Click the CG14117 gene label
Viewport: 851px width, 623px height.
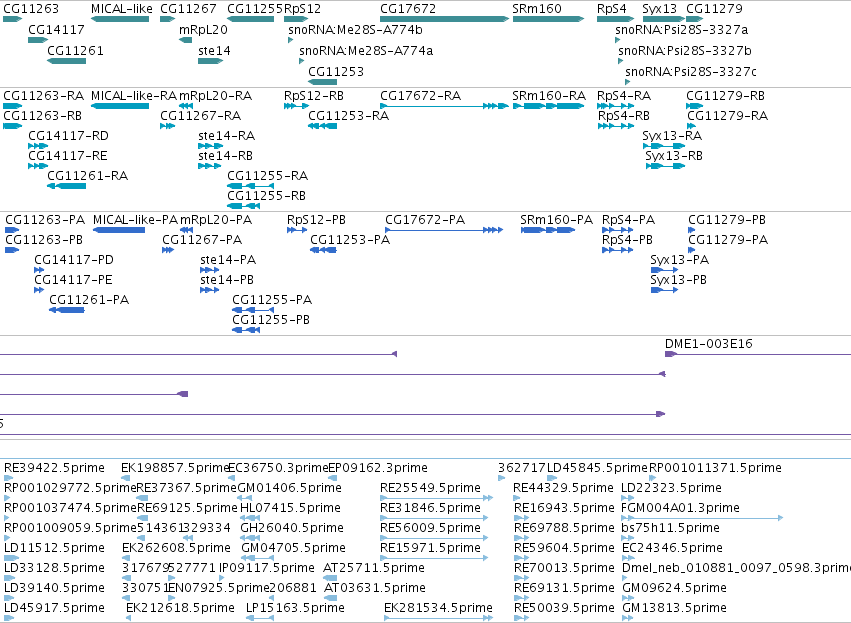(56, 29)
